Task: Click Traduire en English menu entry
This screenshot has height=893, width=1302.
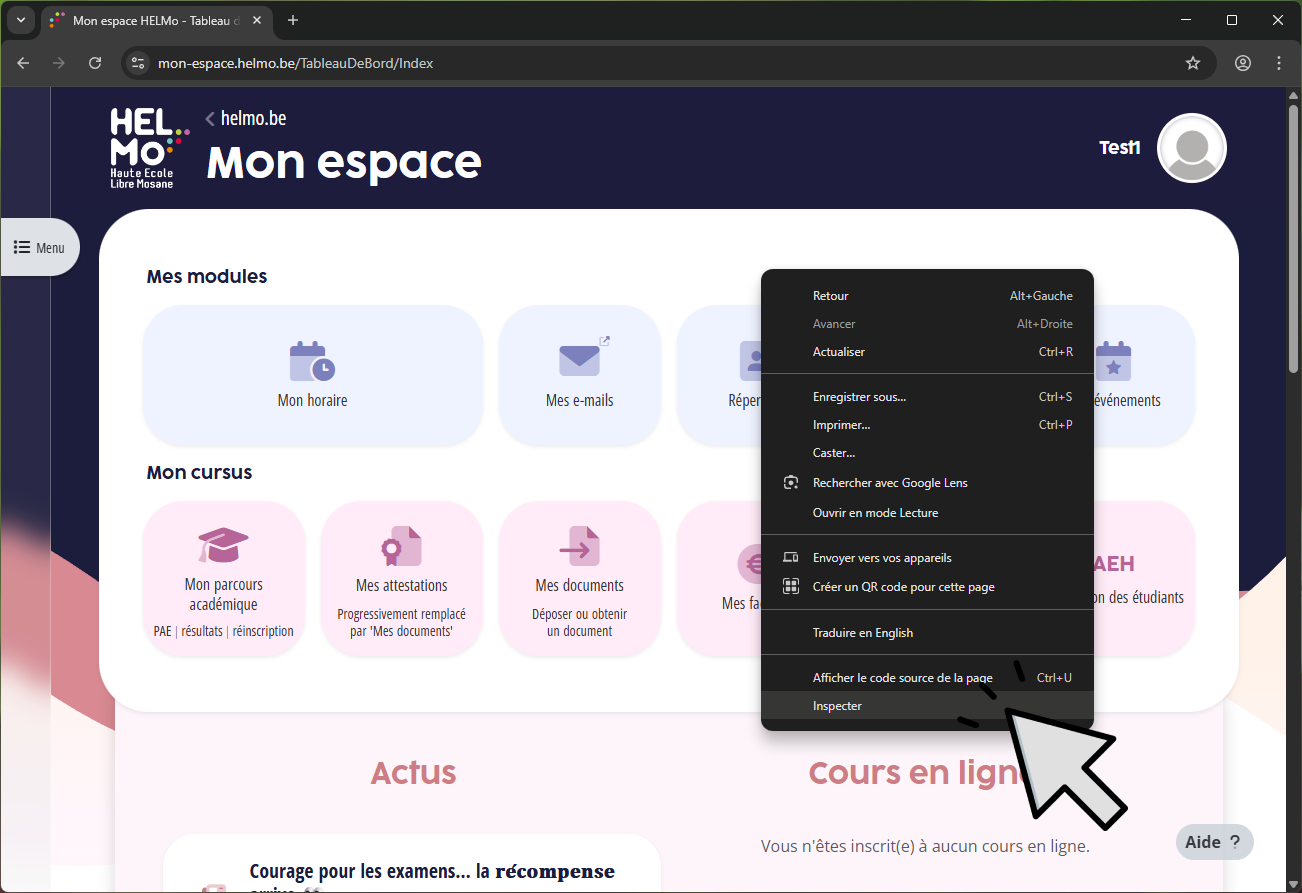Action: [862, 633]
